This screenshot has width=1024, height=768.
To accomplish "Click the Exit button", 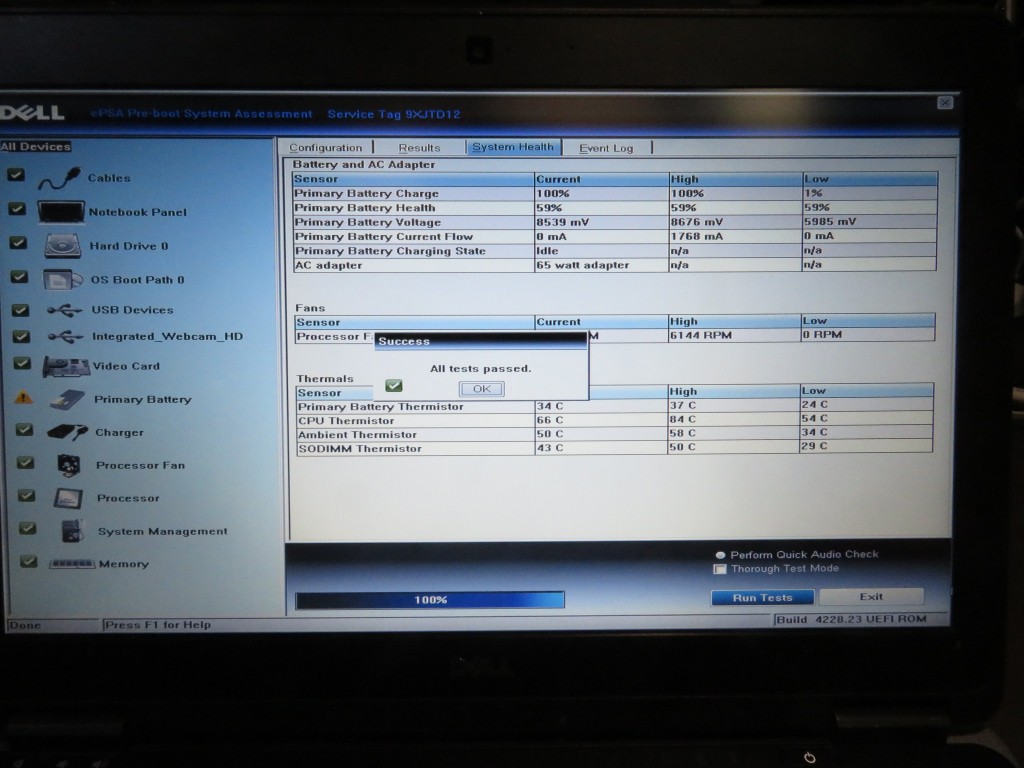I will (871, 596).
